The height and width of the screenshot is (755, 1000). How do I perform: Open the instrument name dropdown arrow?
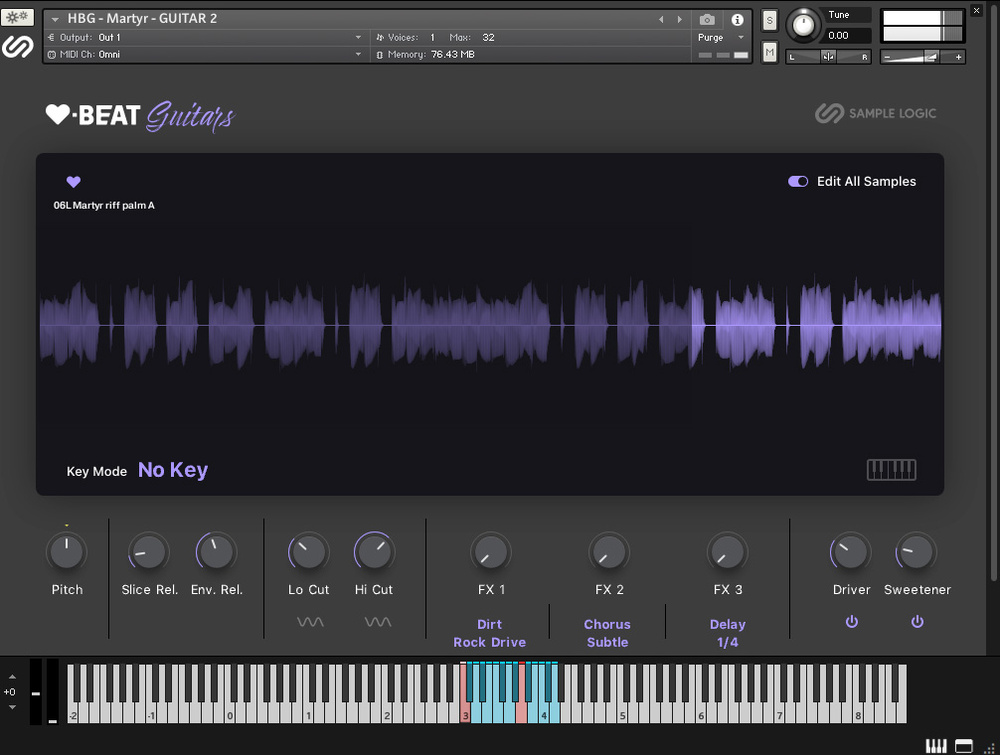[x=55, y=19]
